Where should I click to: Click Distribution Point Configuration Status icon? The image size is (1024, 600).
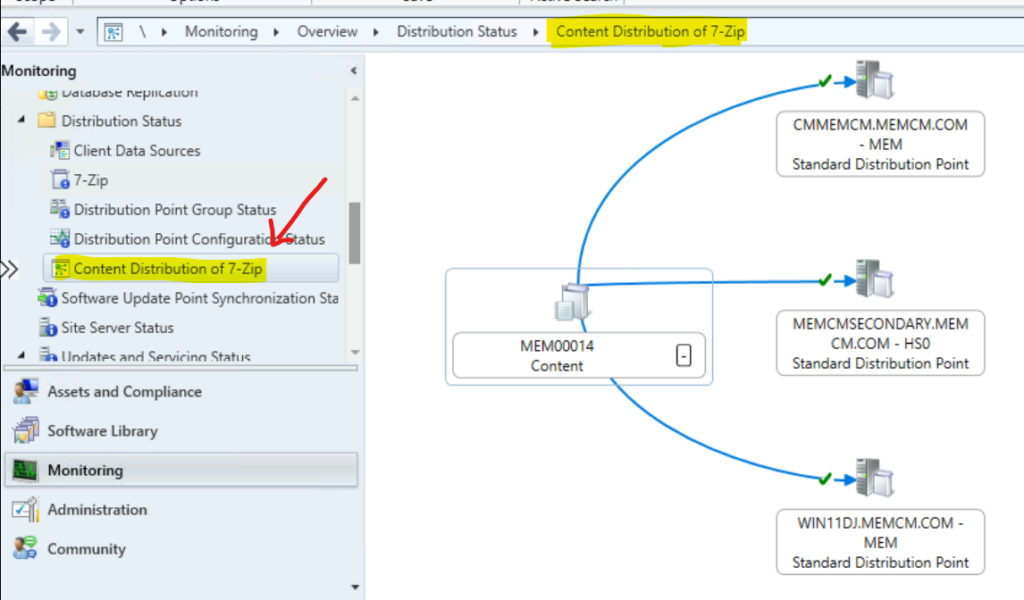click(x=60, y=238)
